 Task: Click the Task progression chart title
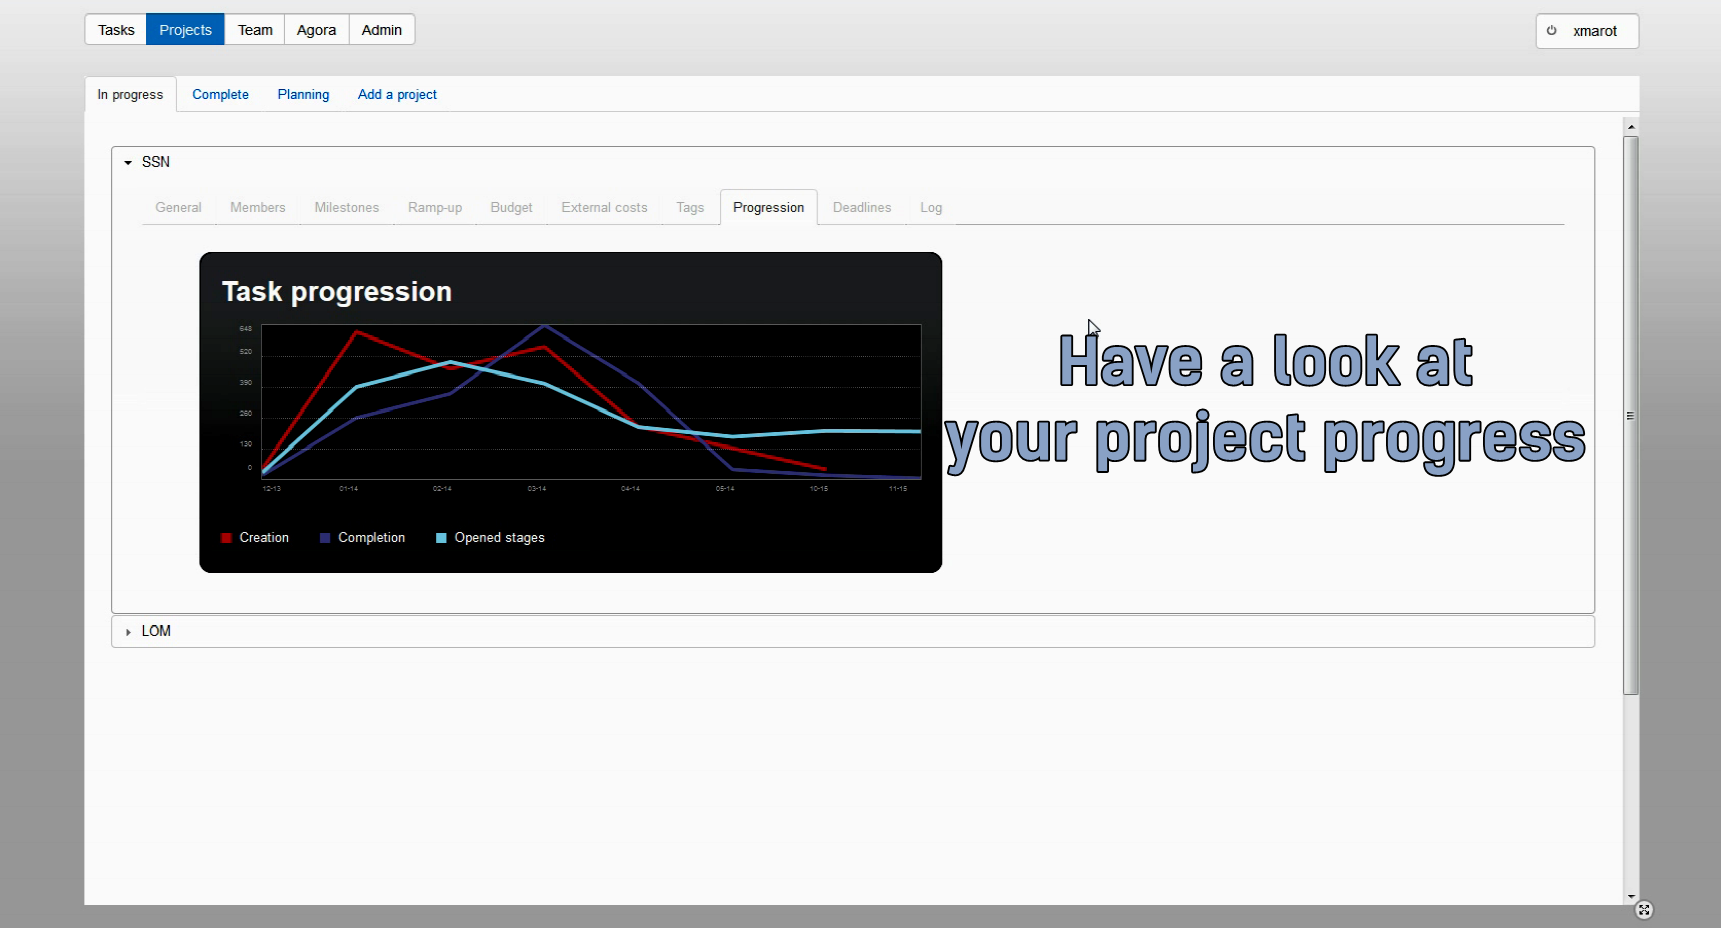tap(337, 292)
